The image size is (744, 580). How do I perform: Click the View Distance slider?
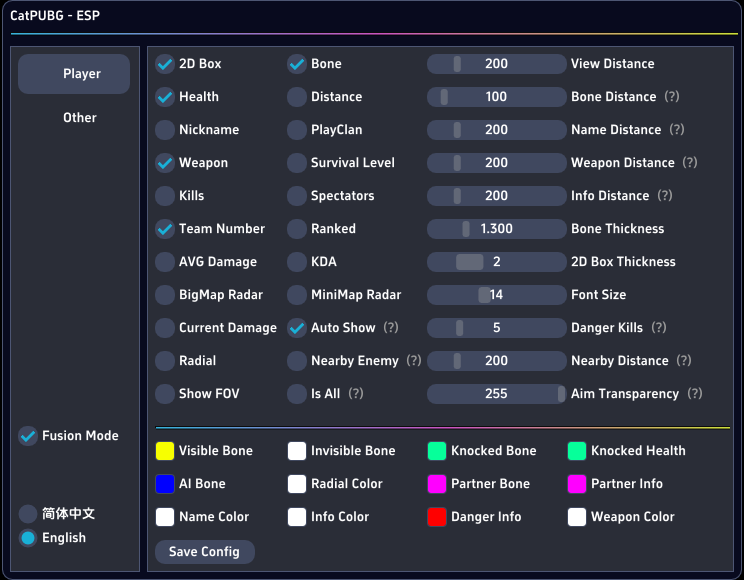[x=496, y=64]
